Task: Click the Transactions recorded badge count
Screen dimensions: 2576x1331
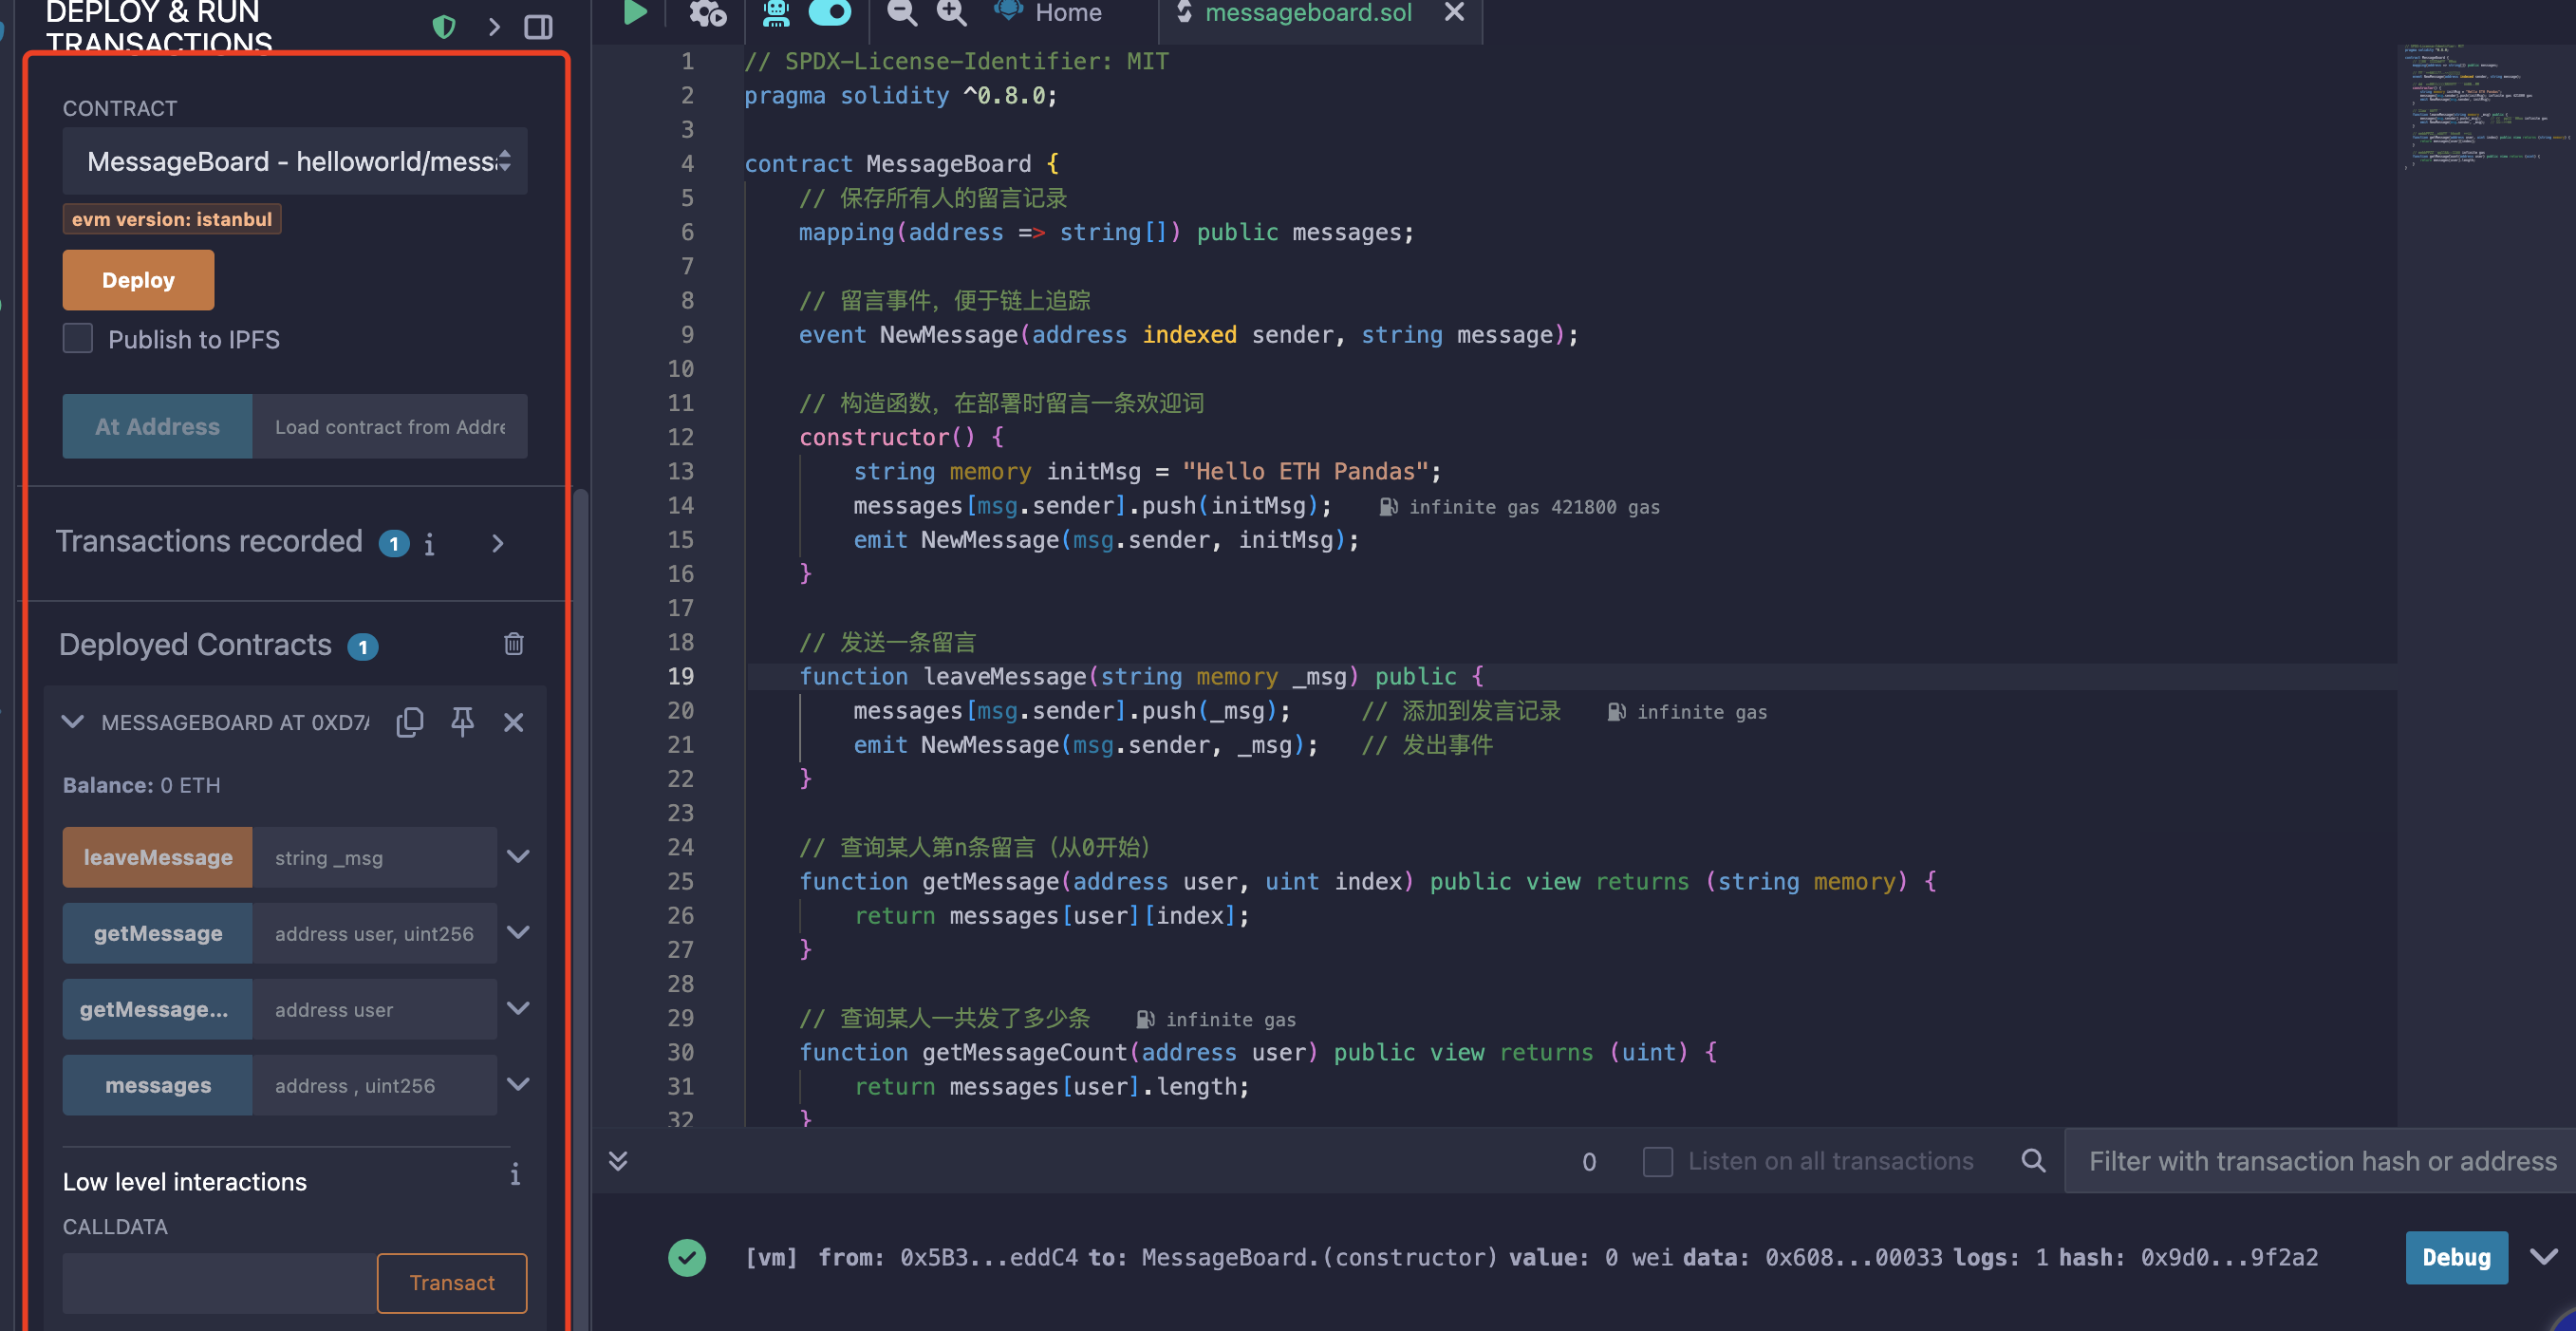Action: [x=394, y=543]
